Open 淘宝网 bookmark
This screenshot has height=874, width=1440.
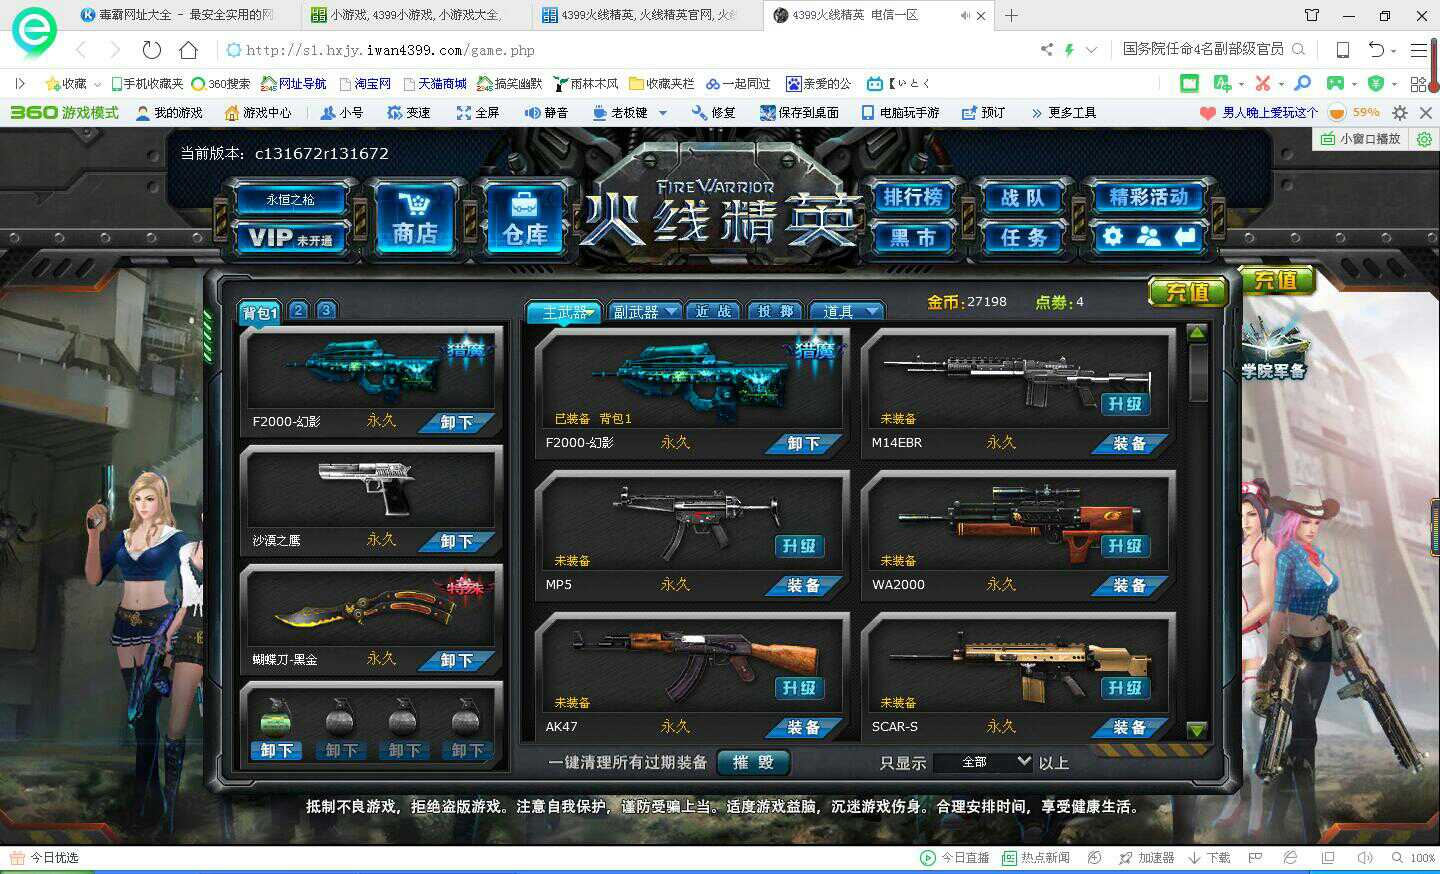point(365,84)
